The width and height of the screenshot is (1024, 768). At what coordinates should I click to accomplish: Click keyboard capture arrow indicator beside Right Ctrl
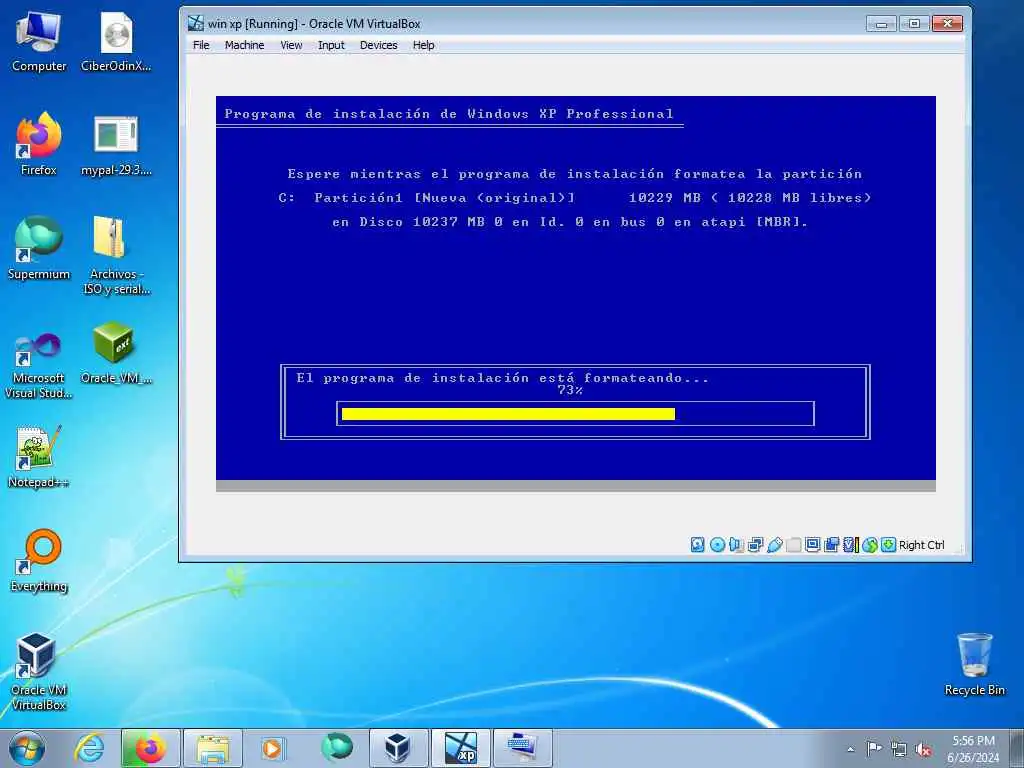888,545
